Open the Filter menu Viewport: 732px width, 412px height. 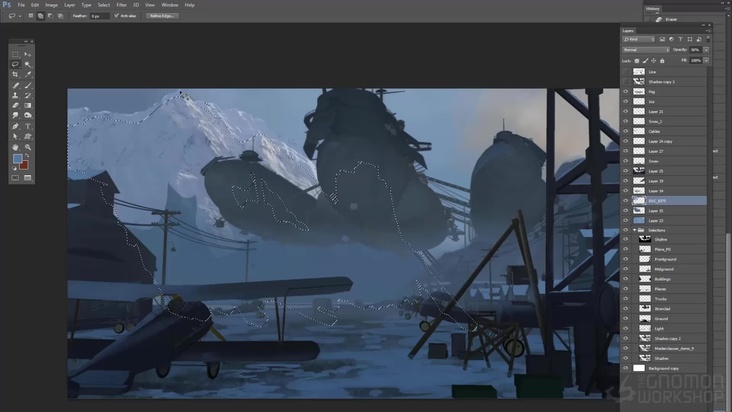pyautogui.click(x=121, y=5)
